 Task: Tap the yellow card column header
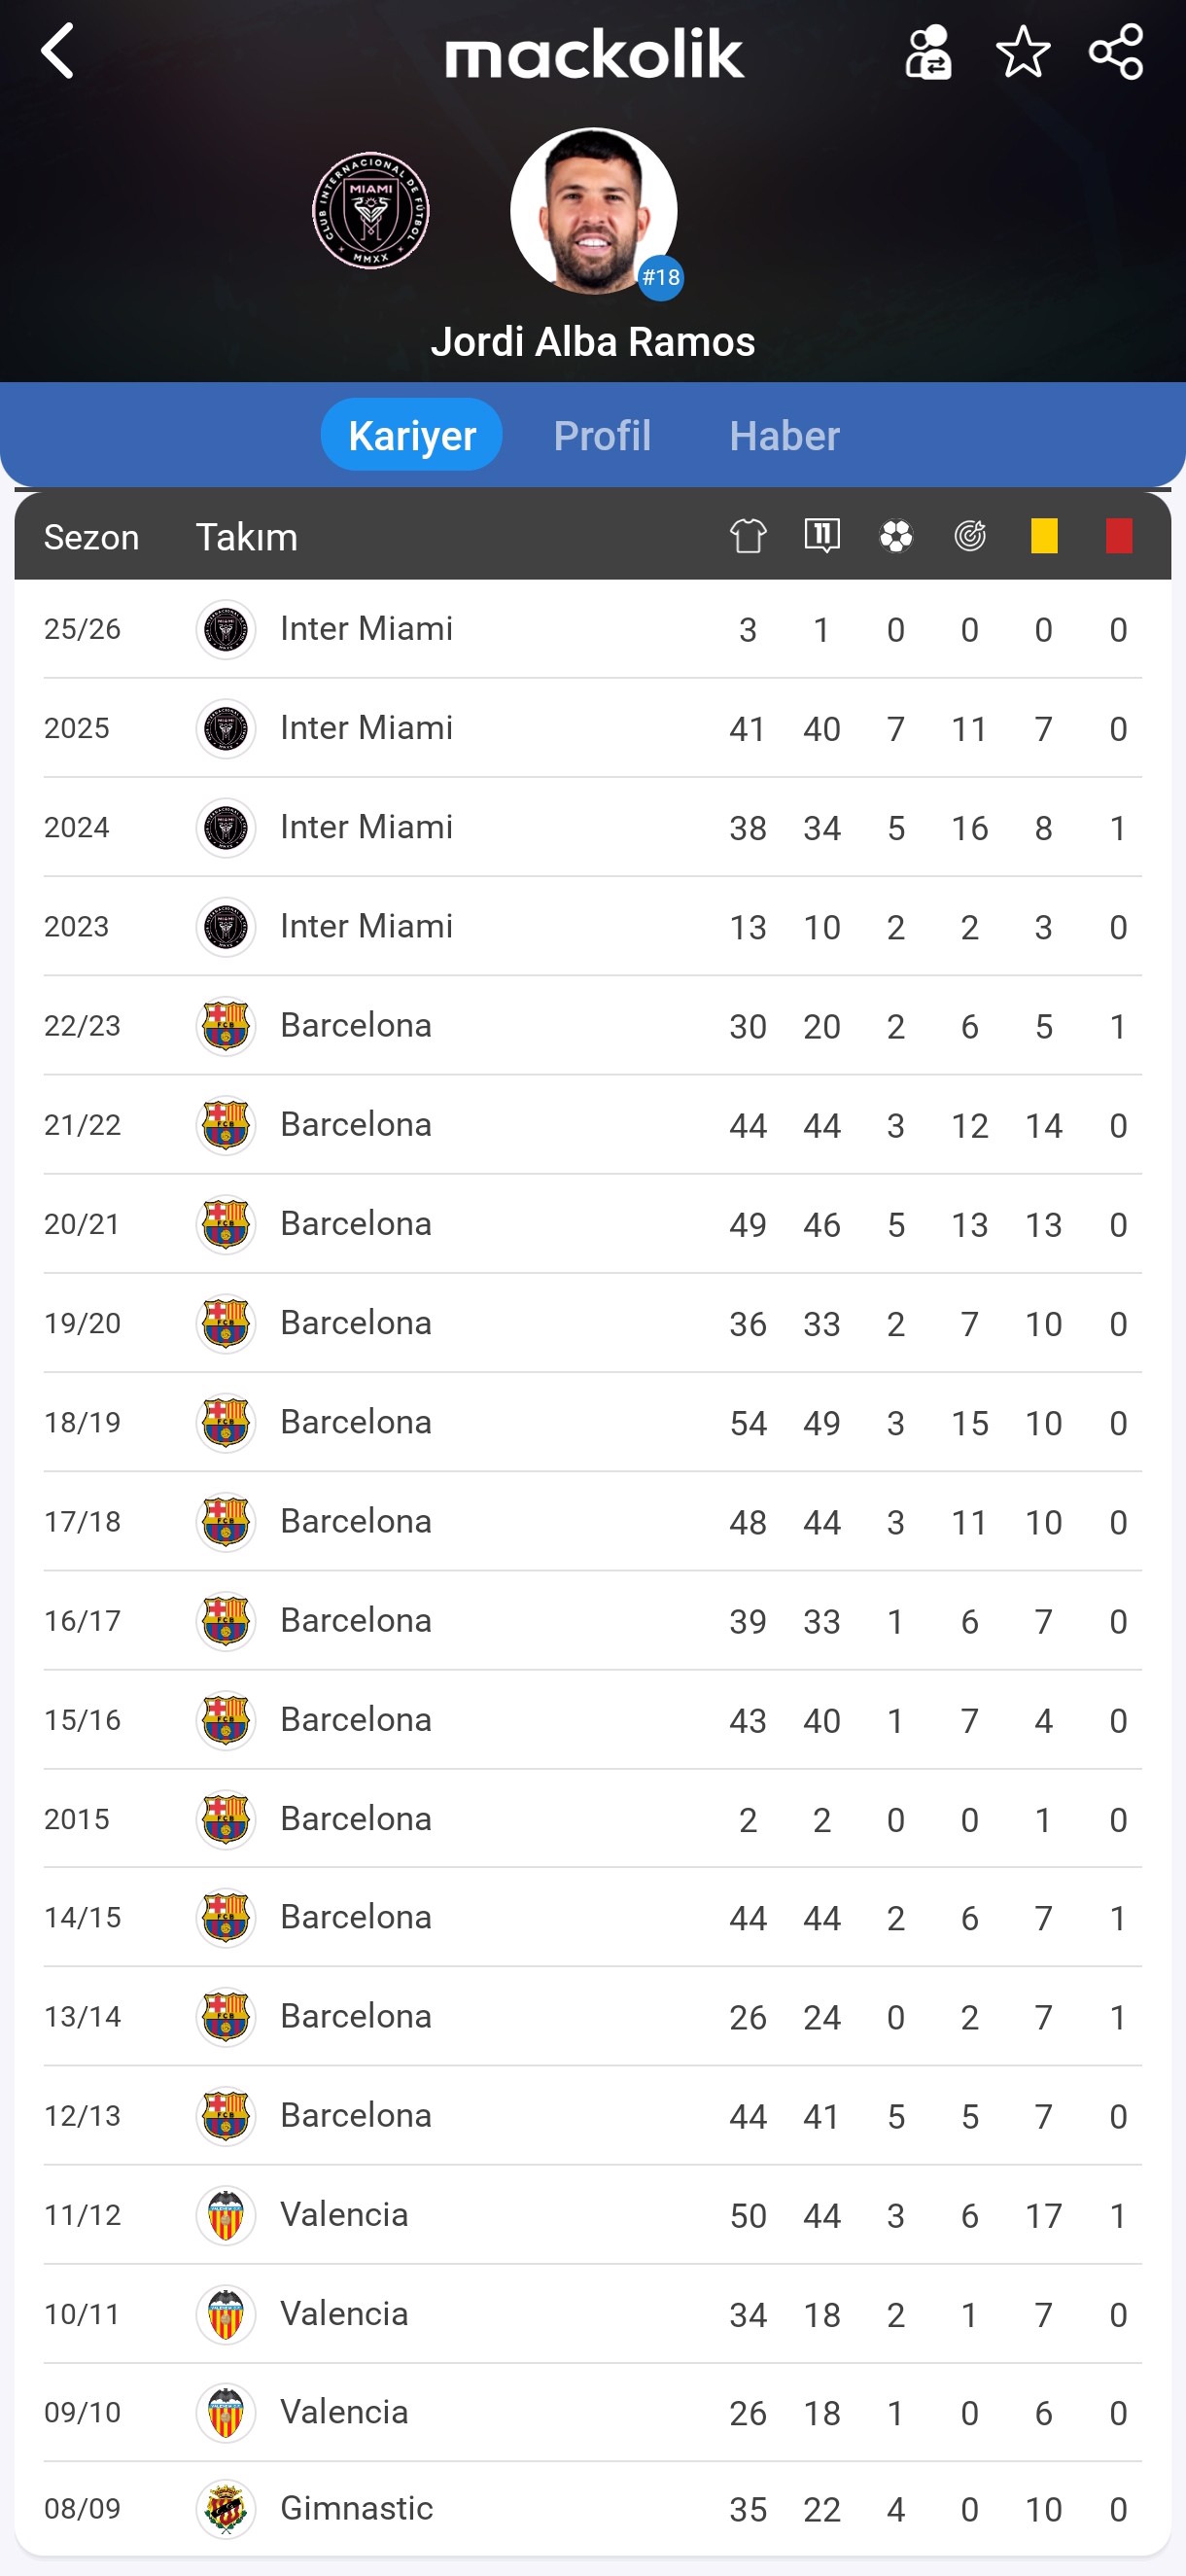[x=1043, y=536]
